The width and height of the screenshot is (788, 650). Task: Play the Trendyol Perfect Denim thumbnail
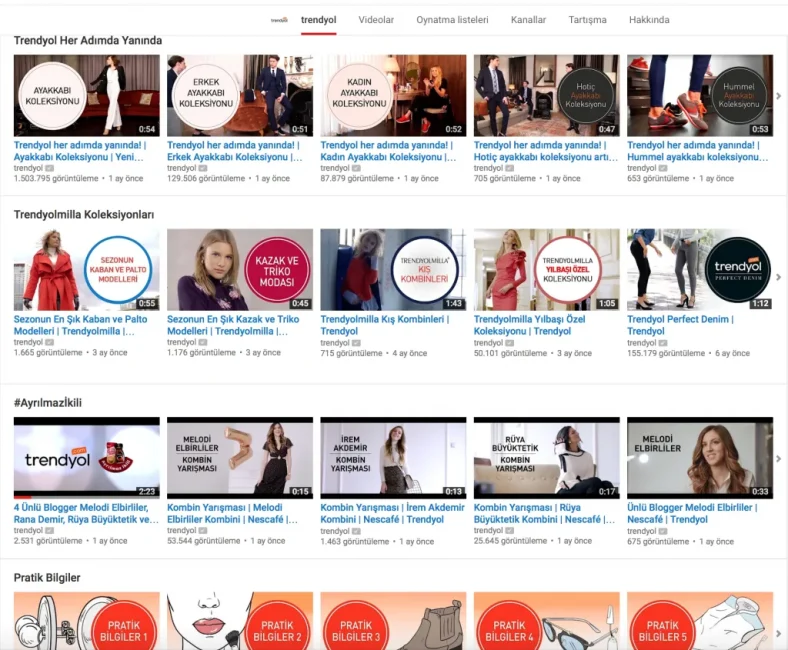click(x=700, y=270)
